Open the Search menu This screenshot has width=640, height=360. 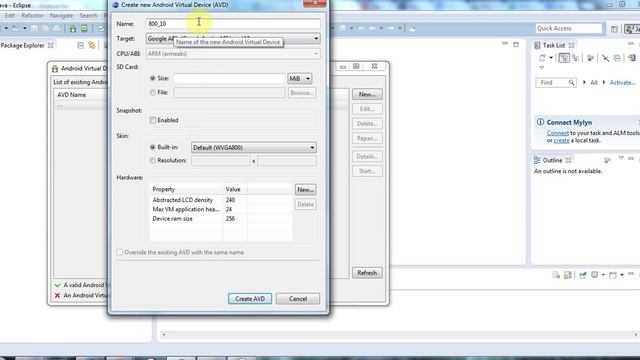click(88, 16)
